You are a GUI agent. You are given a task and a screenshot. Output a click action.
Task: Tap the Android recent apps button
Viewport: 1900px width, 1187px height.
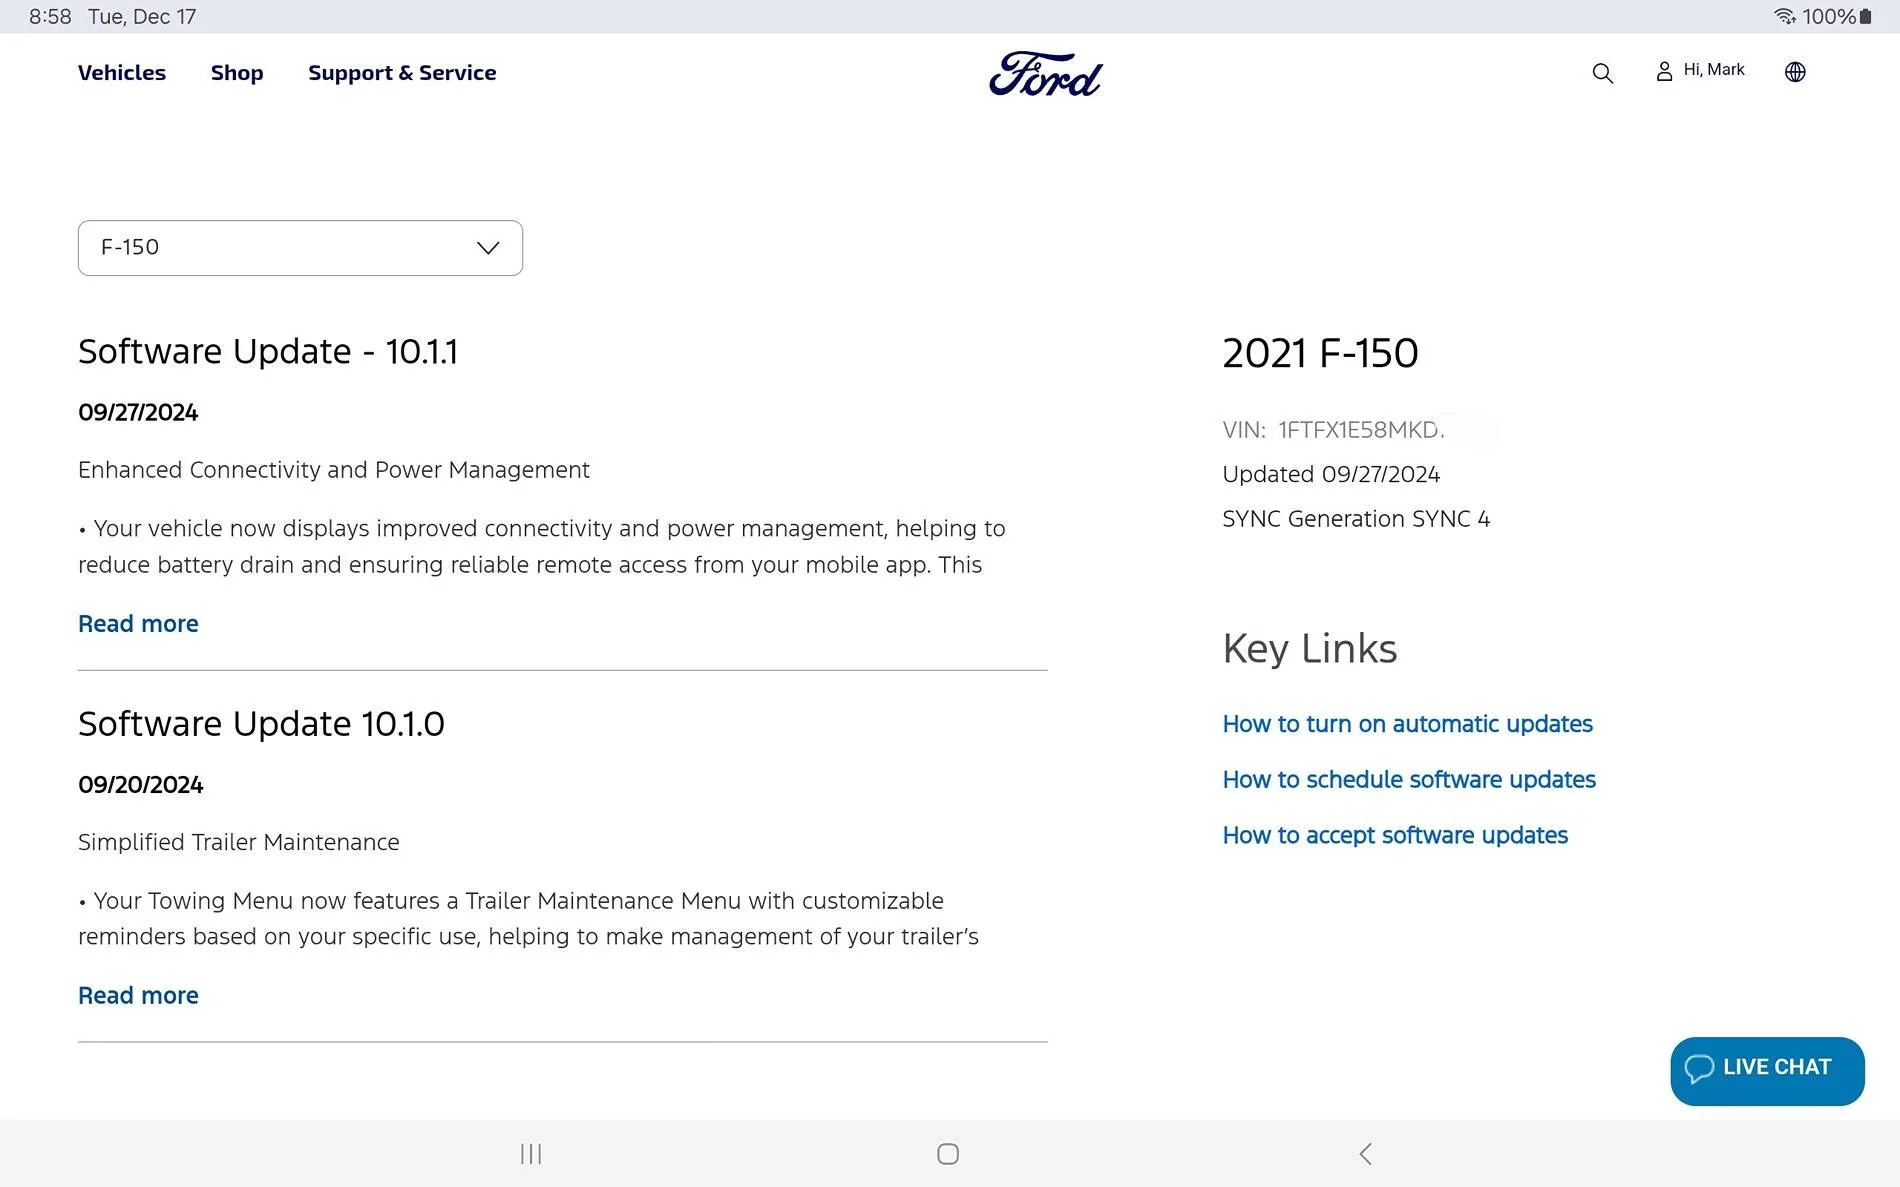tap(531, 1154)
